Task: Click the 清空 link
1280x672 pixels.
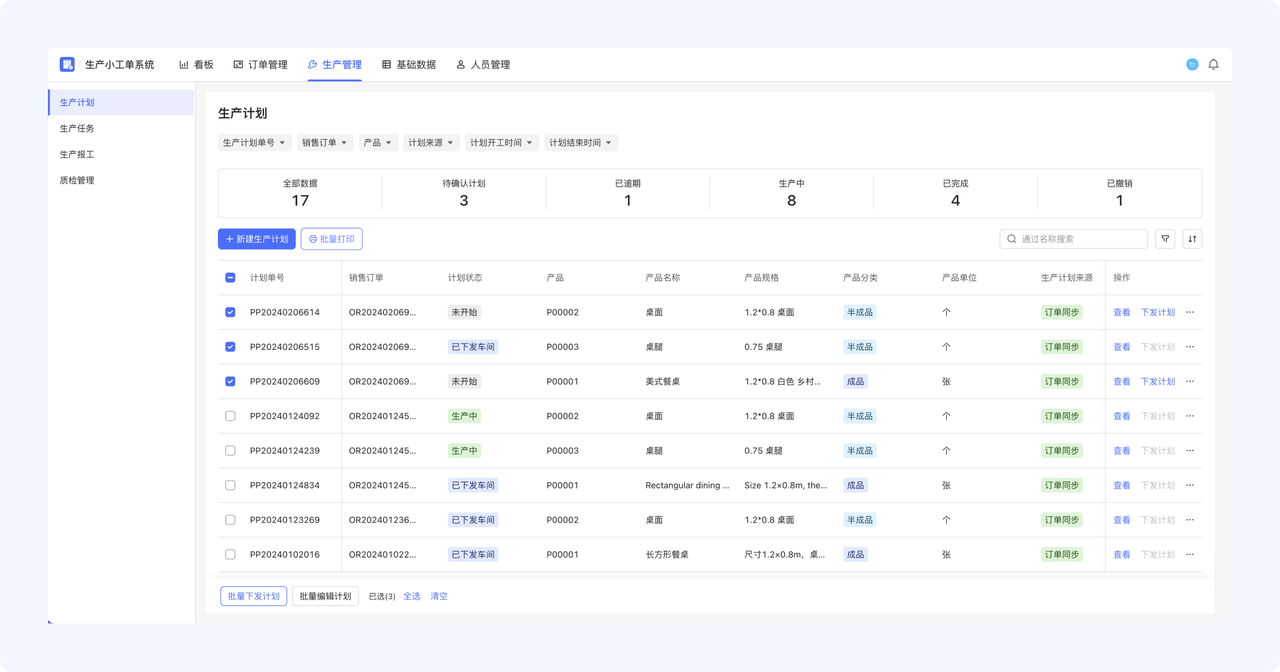Action: pyautogui.click(x=439, y=596)
